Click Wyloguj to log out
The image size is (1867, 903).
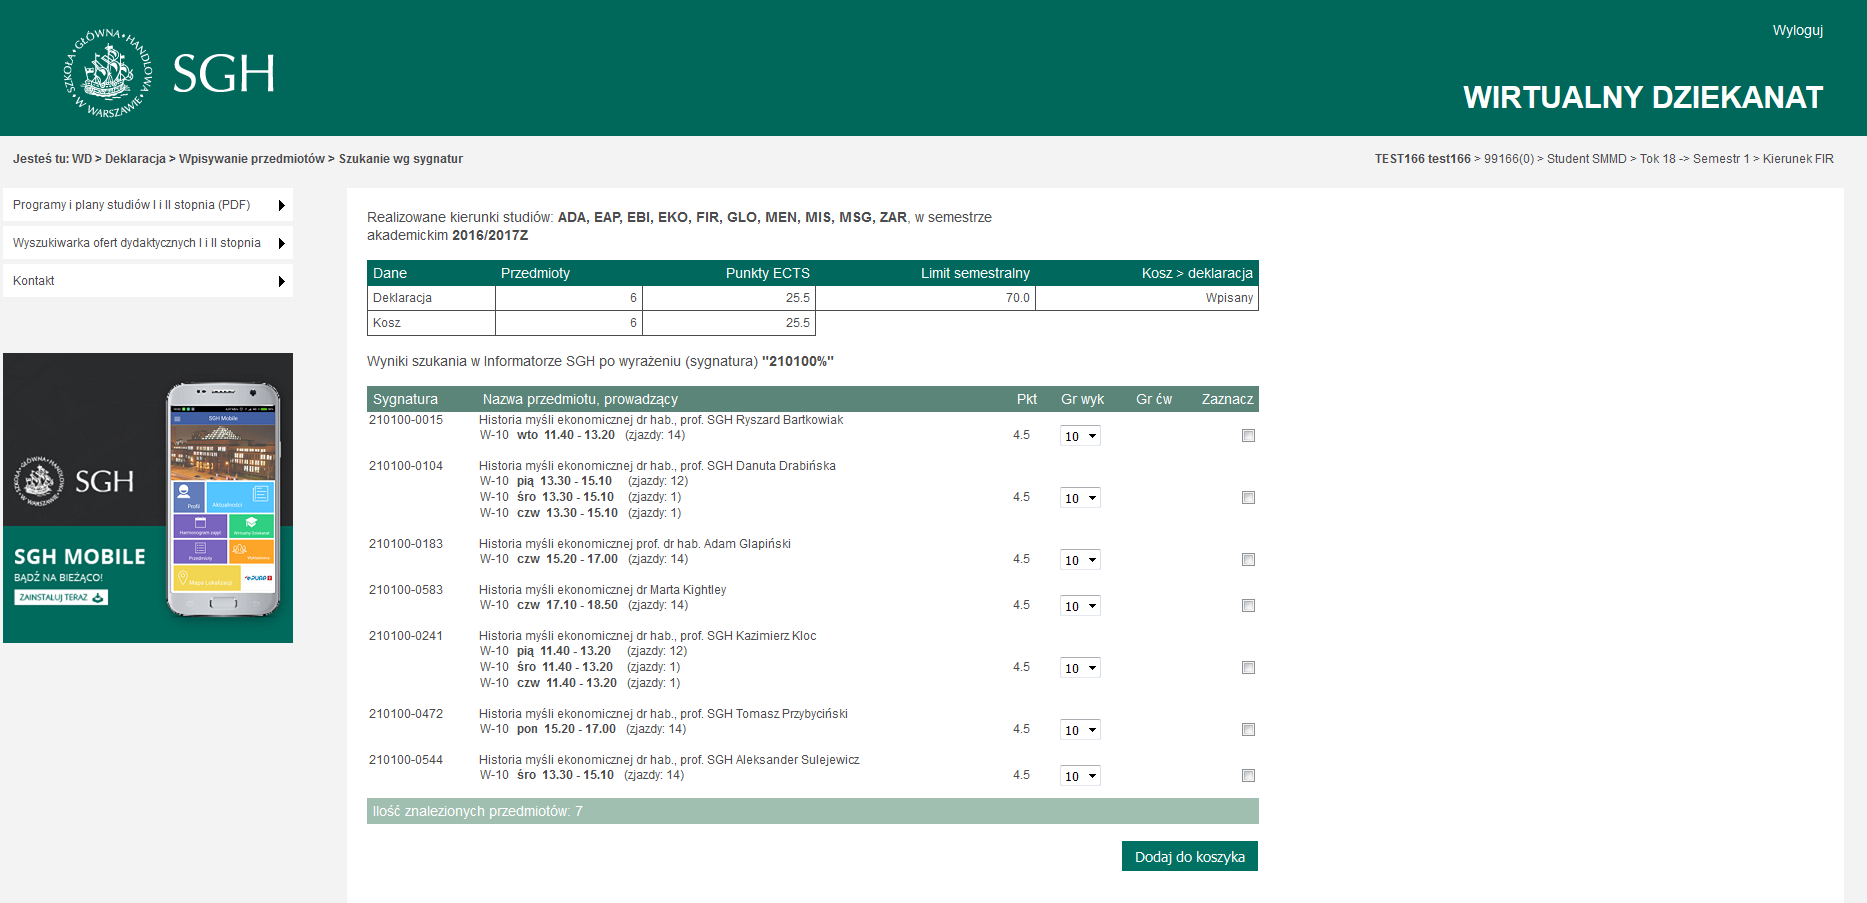(1797, 30)
